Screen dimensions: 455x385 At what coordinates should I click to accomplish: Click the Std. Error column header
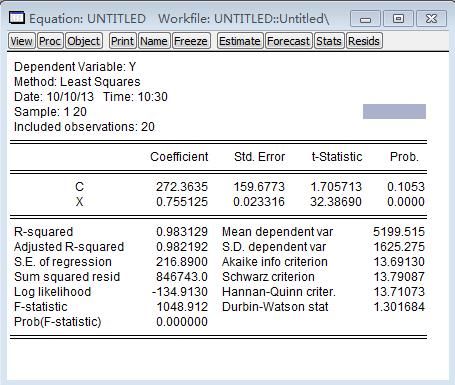[x=259, y=157]
